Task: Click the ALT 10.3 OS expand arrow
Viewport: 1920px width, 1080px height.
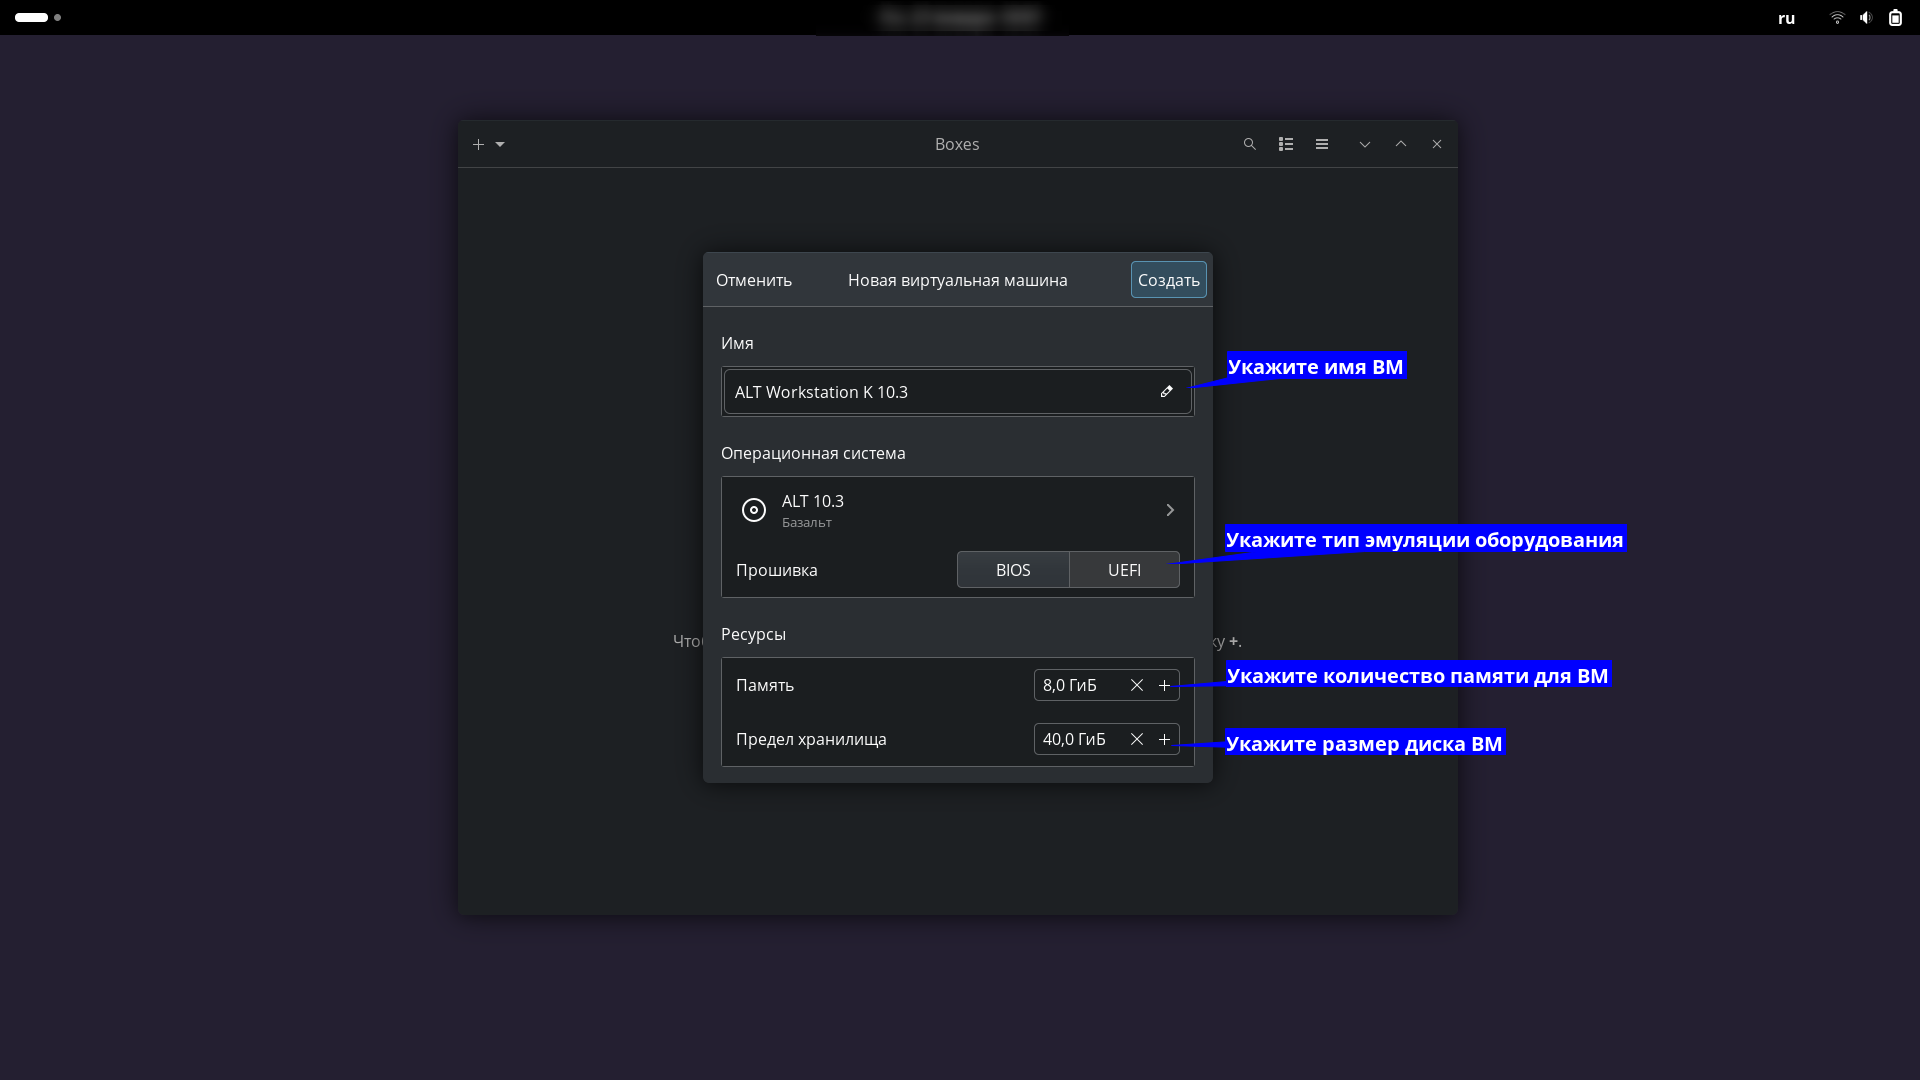Action: 1171,510
